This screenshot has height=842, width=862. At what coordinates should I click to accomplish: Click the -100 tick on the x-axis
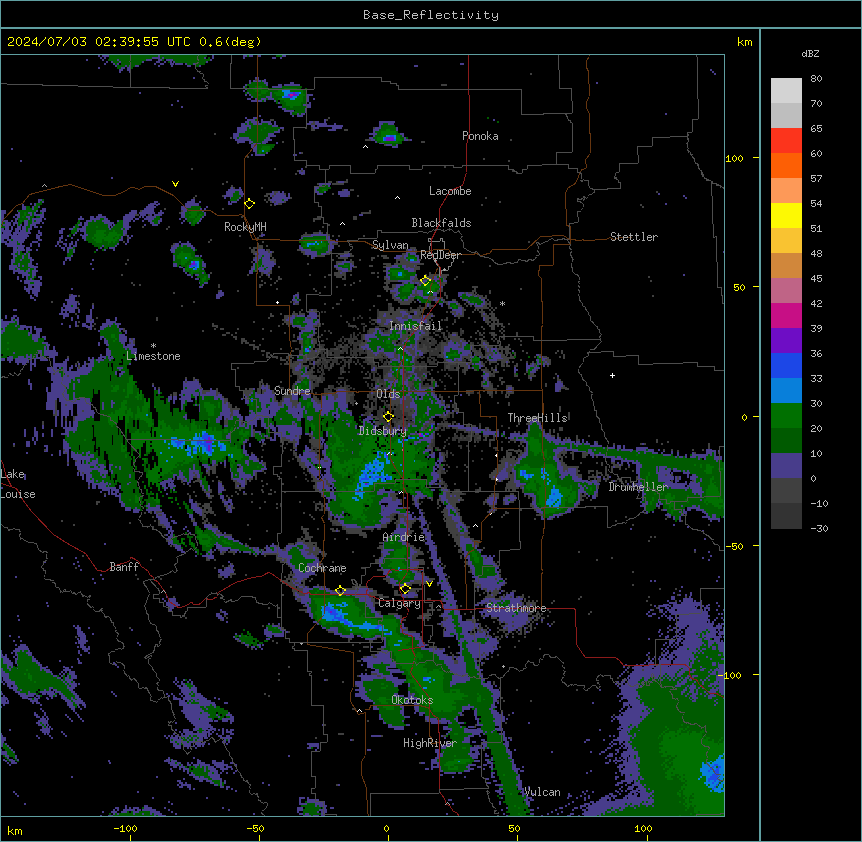125,828
